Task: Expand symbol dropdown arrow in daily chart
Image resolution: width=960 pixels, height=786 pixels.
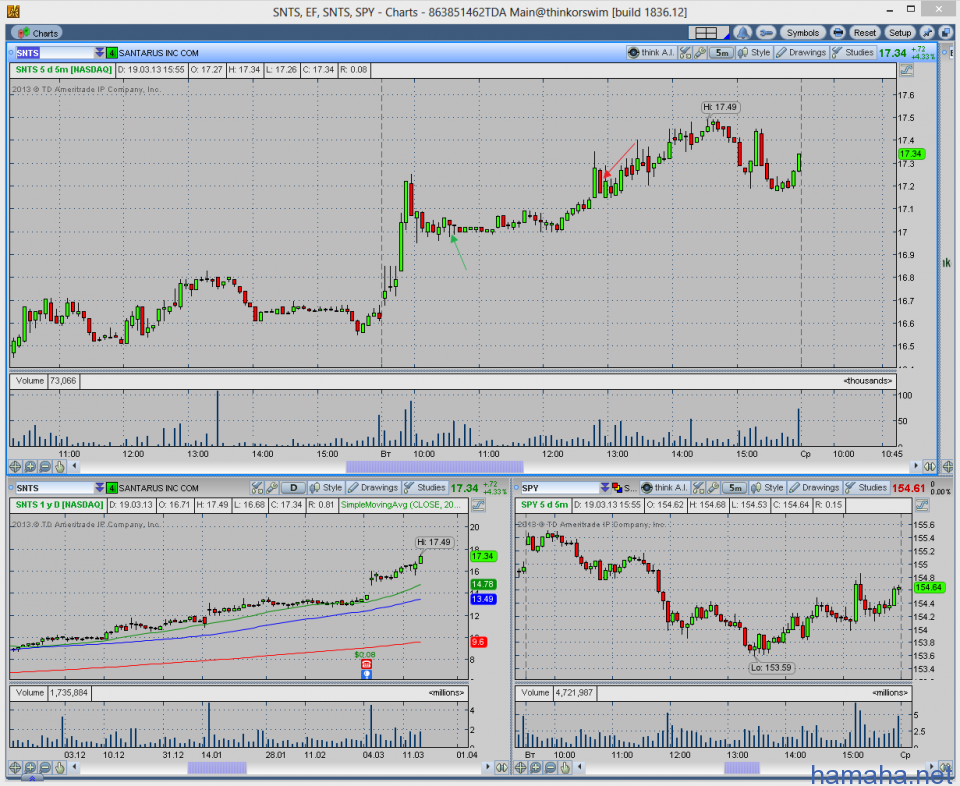Action: 99,488
